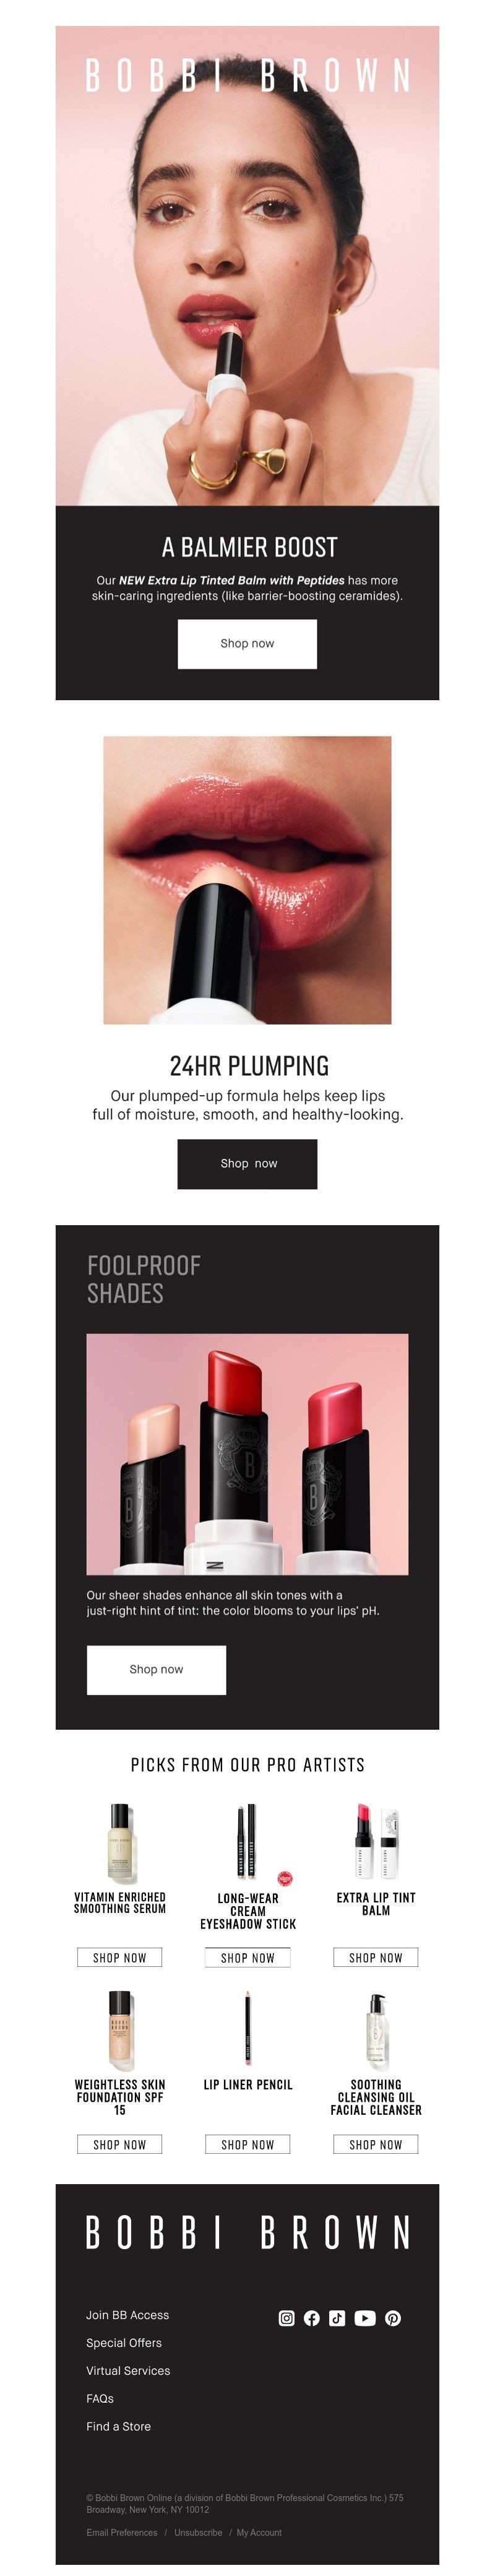The image size is (495, 2576).
Task: Open the Facebook social icon
Action: pyautogui.click(x=312, y=2318)
